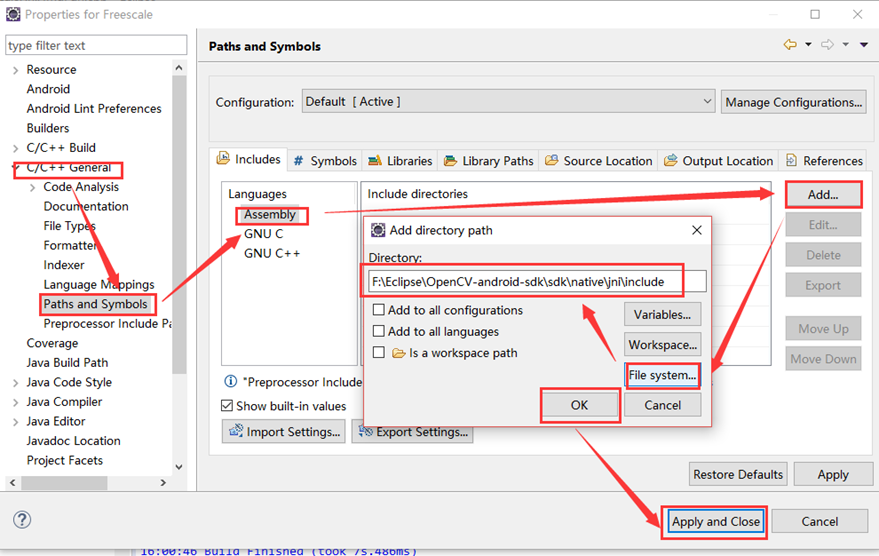Collapse the C/C++ General tree node
The image size is (879, 556).
pos(15,168)
